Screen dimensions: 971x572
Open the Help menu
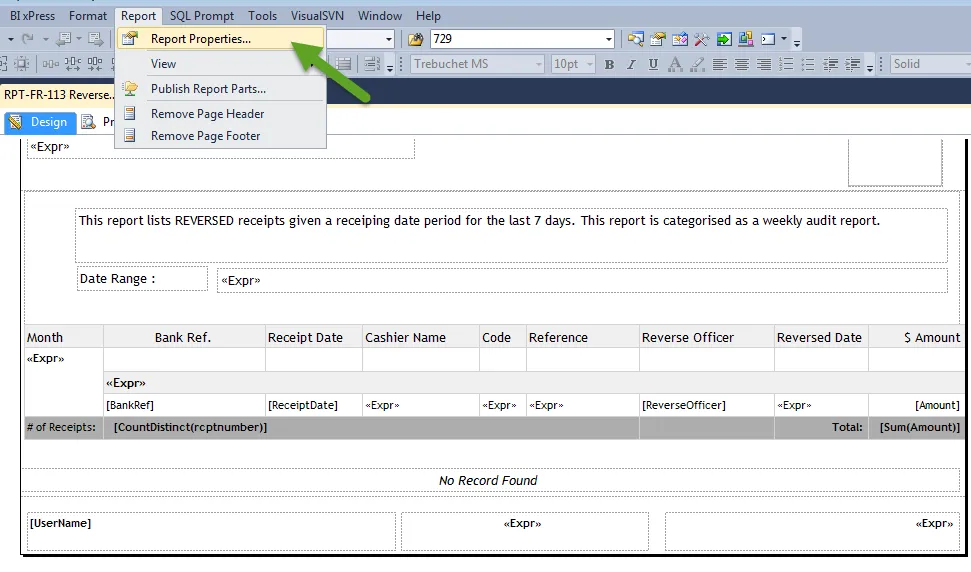(x=428, y=16)
